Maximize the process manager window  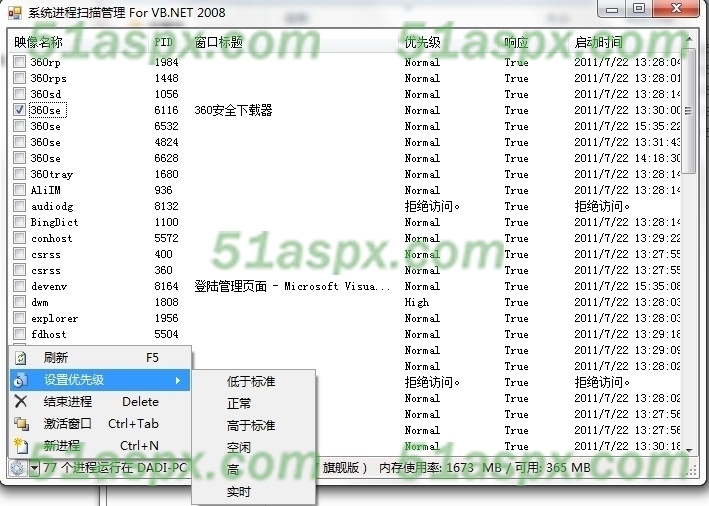pyautogui.click(x=639, y=9)
